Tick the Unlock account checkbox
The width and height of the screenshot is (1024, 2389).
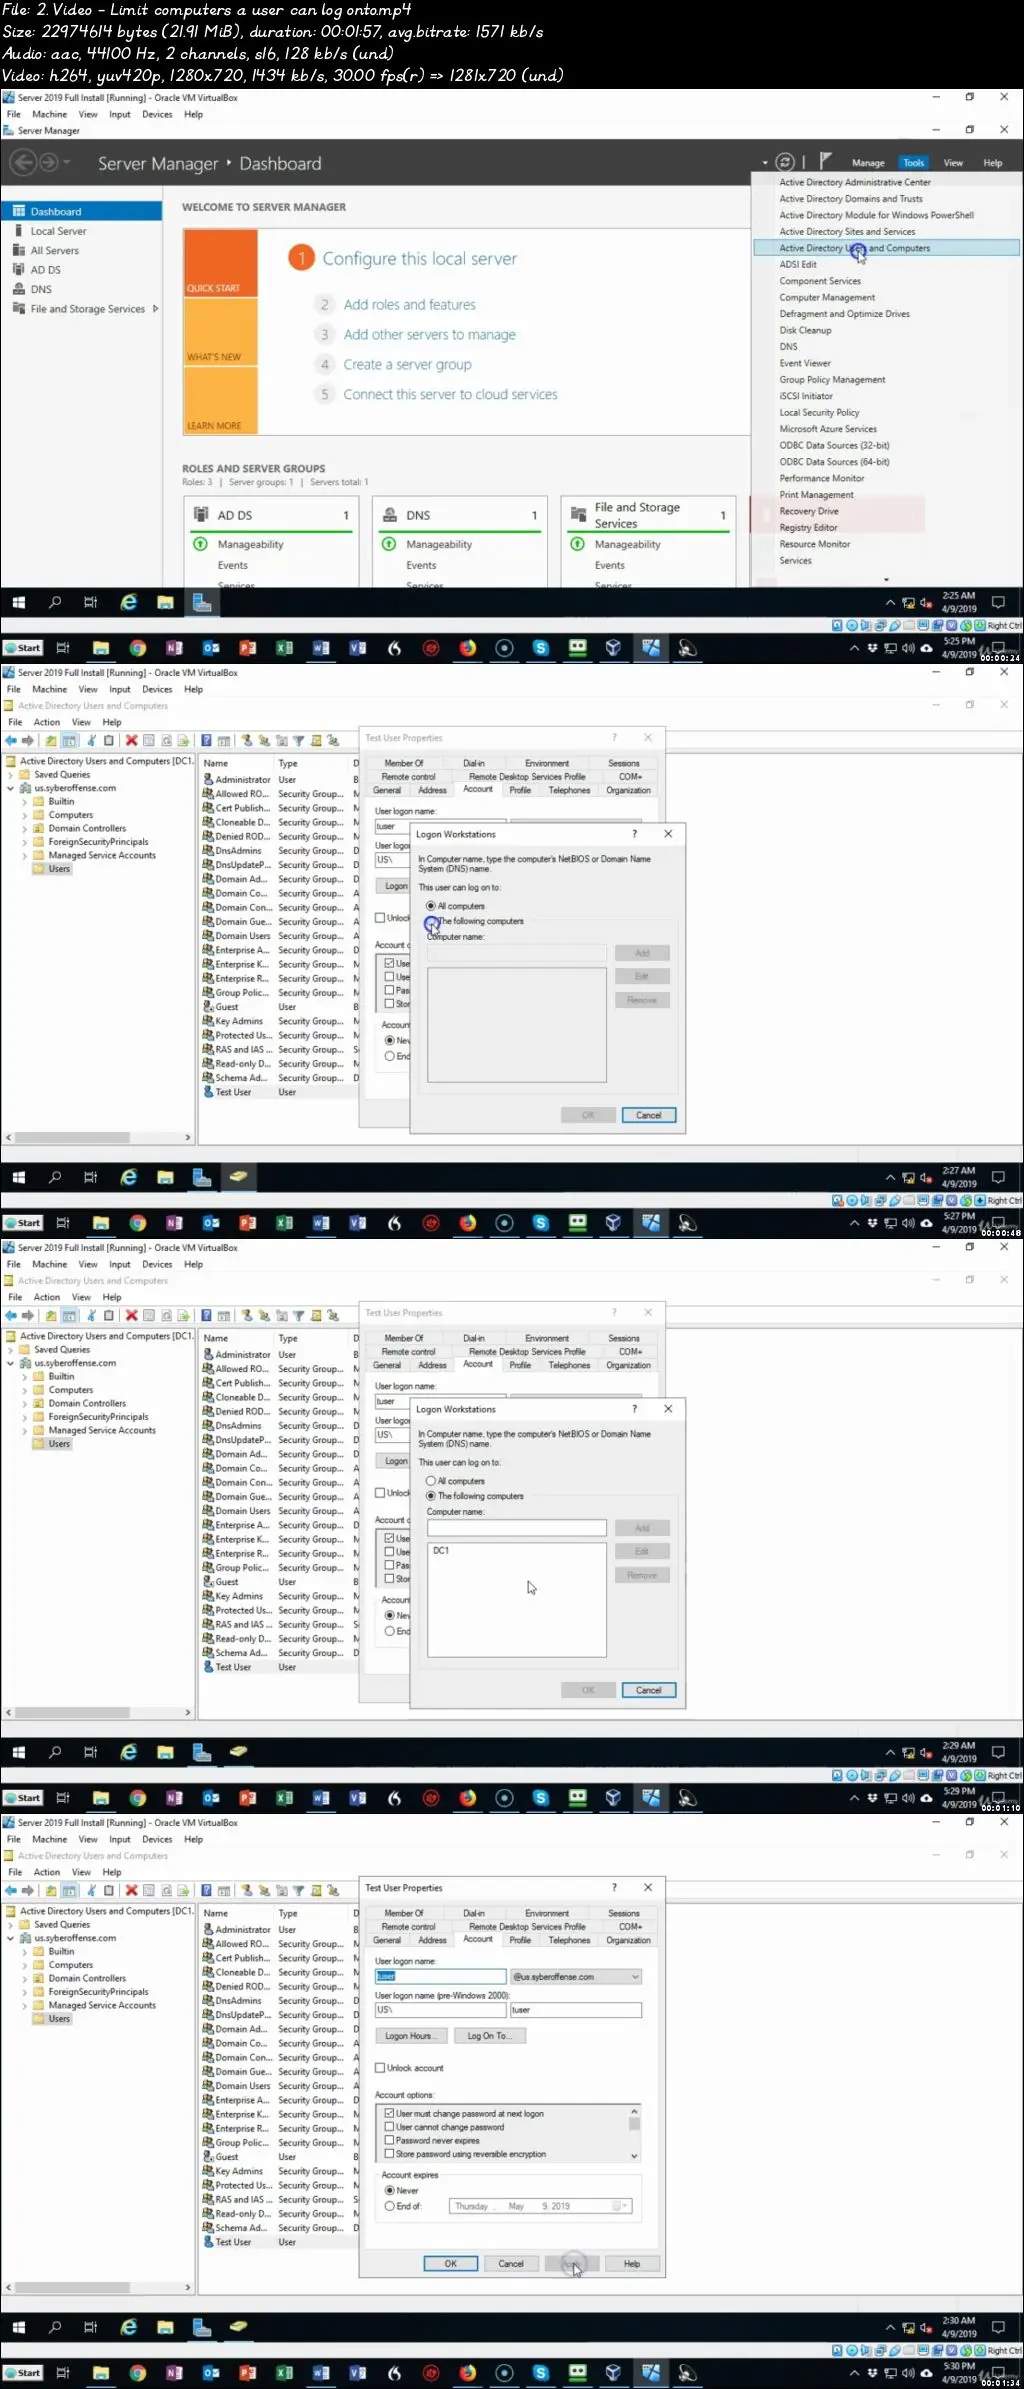(380, 2068)
